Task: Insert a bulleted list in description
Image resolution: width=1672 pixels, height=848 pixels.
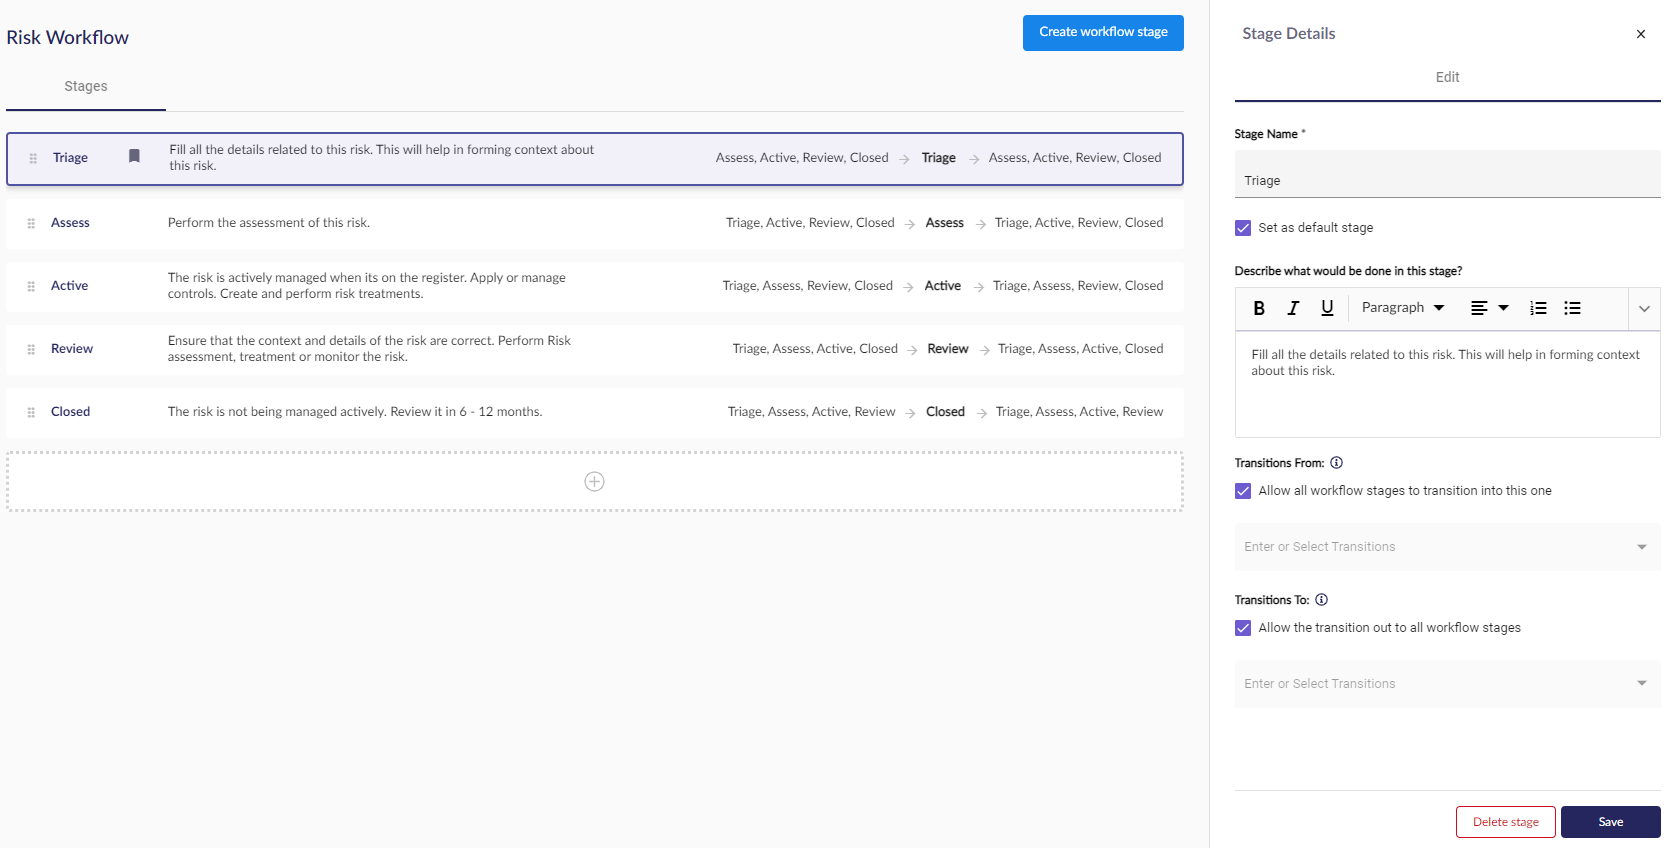Action: point(1572,308)
